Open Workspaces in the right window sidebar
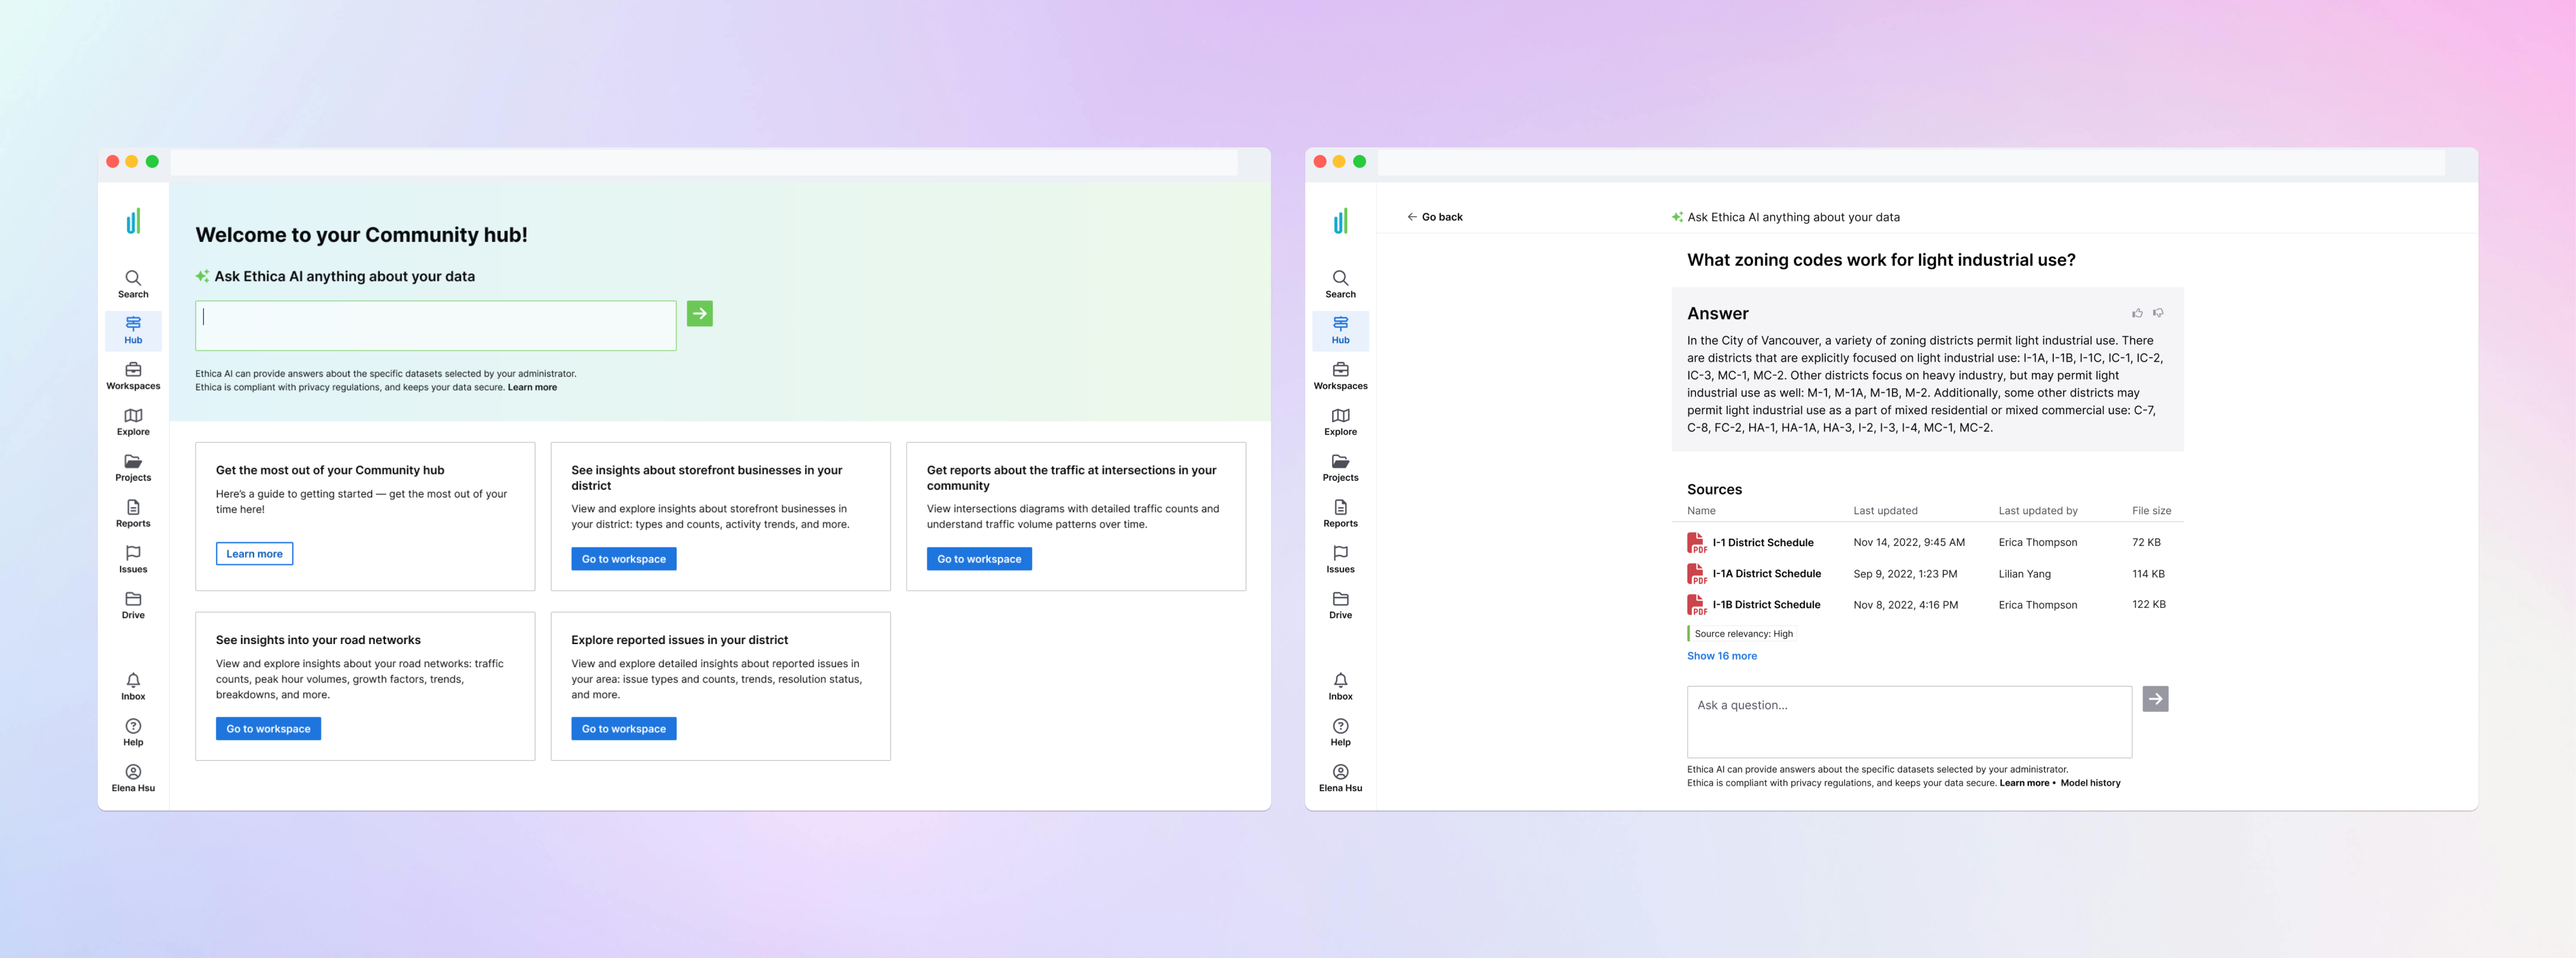 click(x=1340, y=376)
